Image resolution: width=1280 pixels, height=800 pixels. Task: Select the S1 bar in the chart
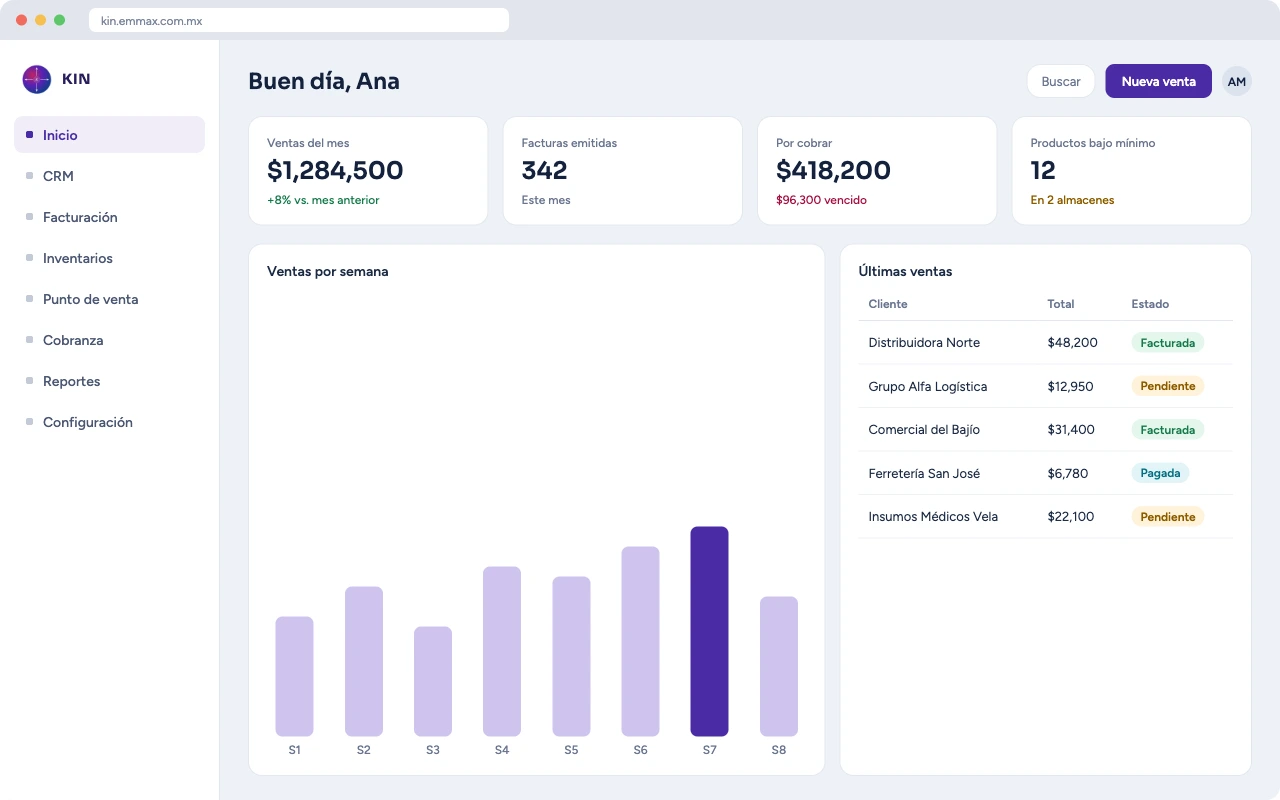tap(294, 676)
